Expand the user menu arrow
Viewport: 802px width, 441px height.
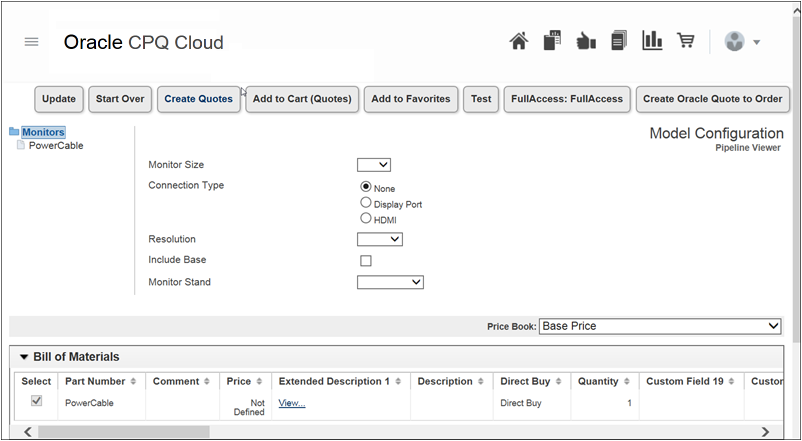tap(756, 42)
